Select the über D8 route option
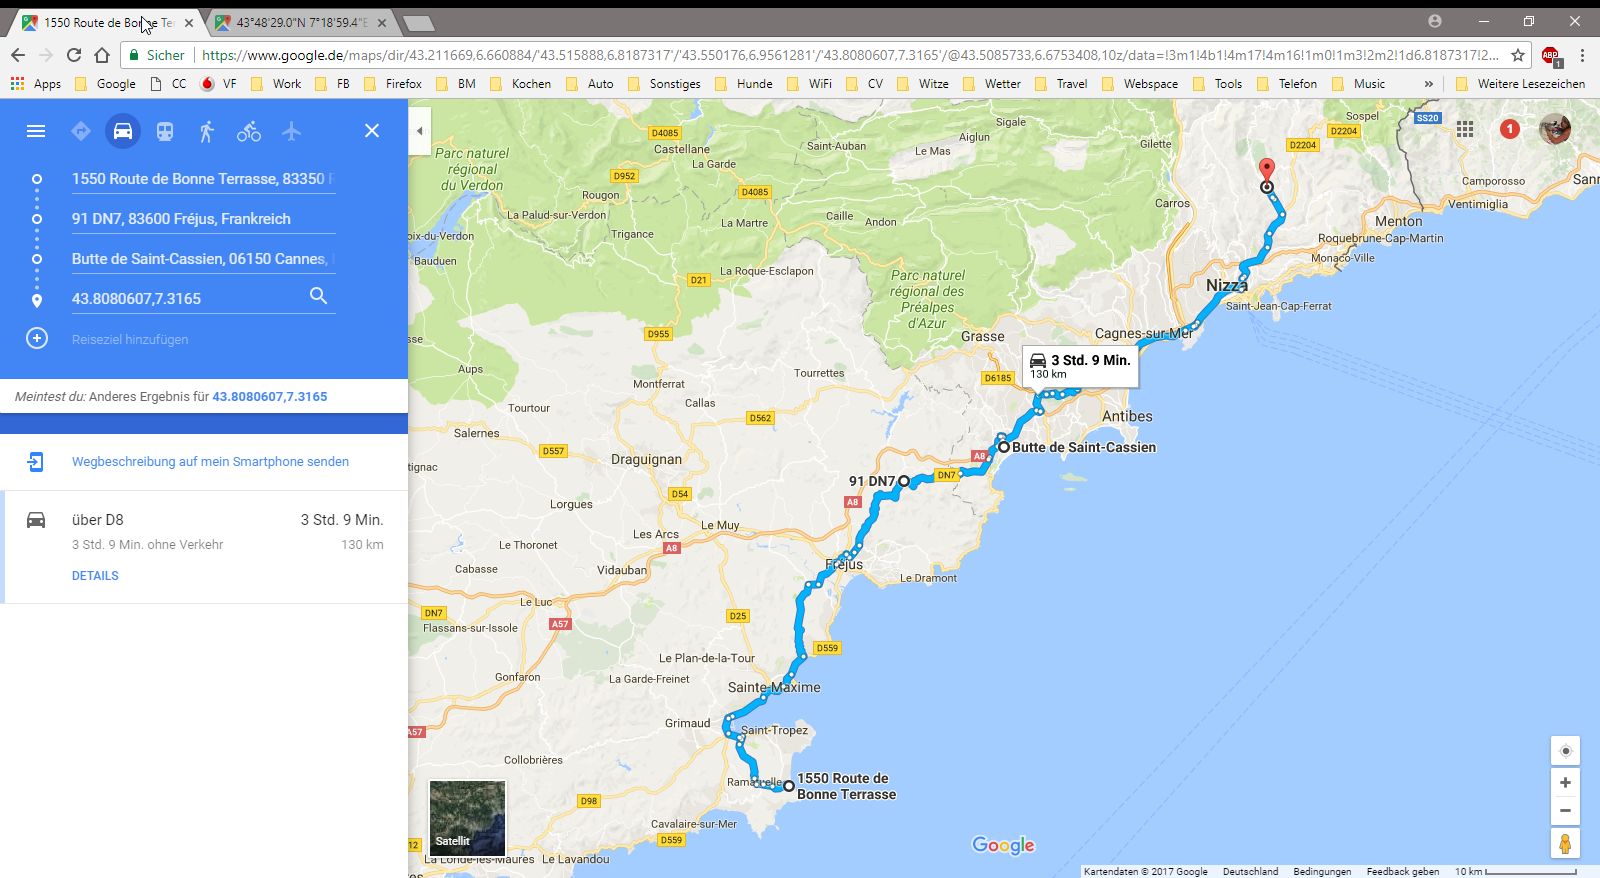This screenshot has width=1600, height=878. click(205, 546)
